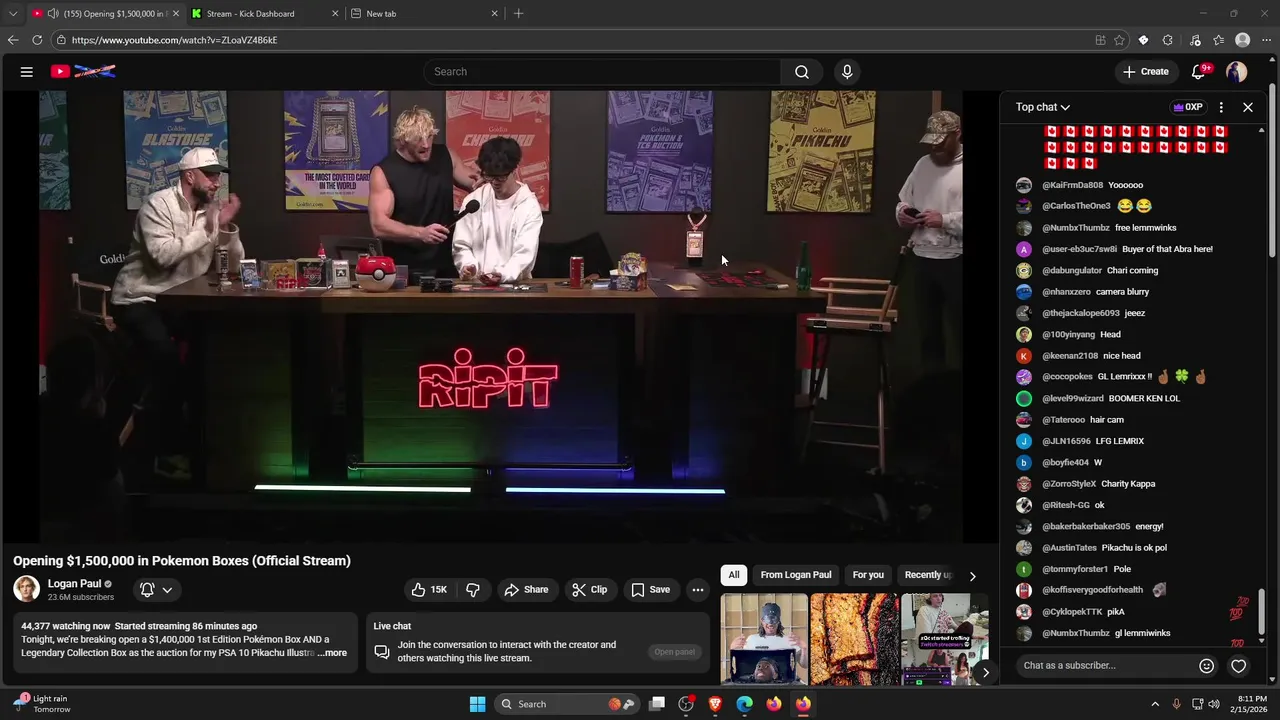Open YouTube account avatar menu

tap(1237, 72)
